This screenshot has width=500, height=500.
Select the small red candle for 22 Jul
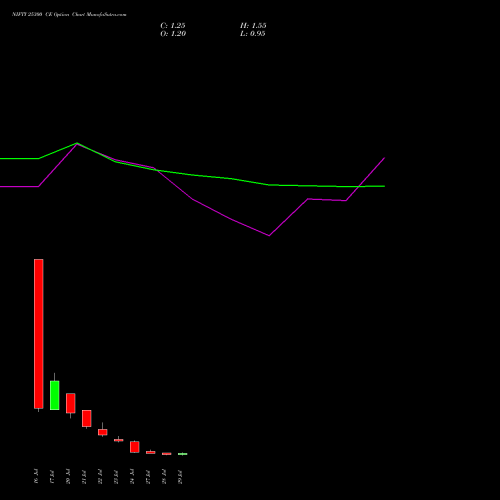point(103,432)
